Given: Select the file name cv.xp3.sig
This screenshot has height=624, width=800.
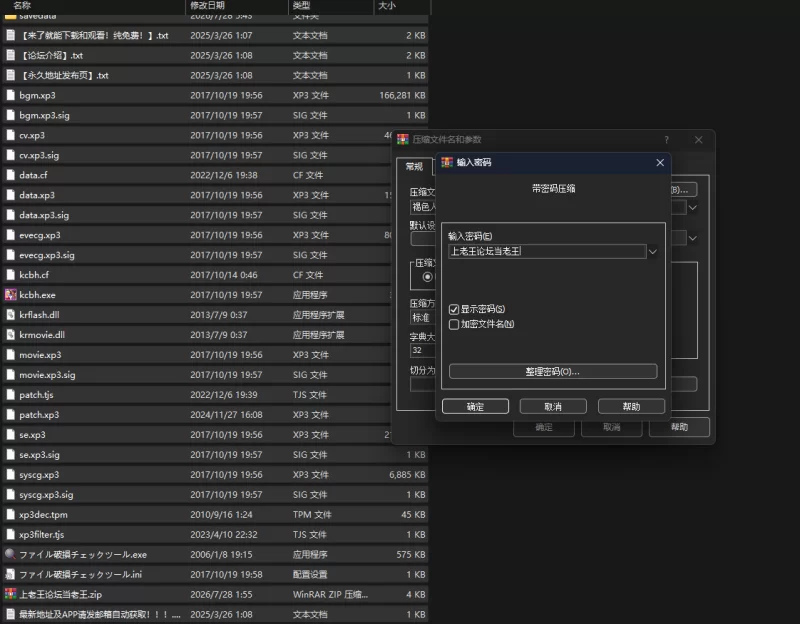Looking at the screenshot, I should [39, 155].
